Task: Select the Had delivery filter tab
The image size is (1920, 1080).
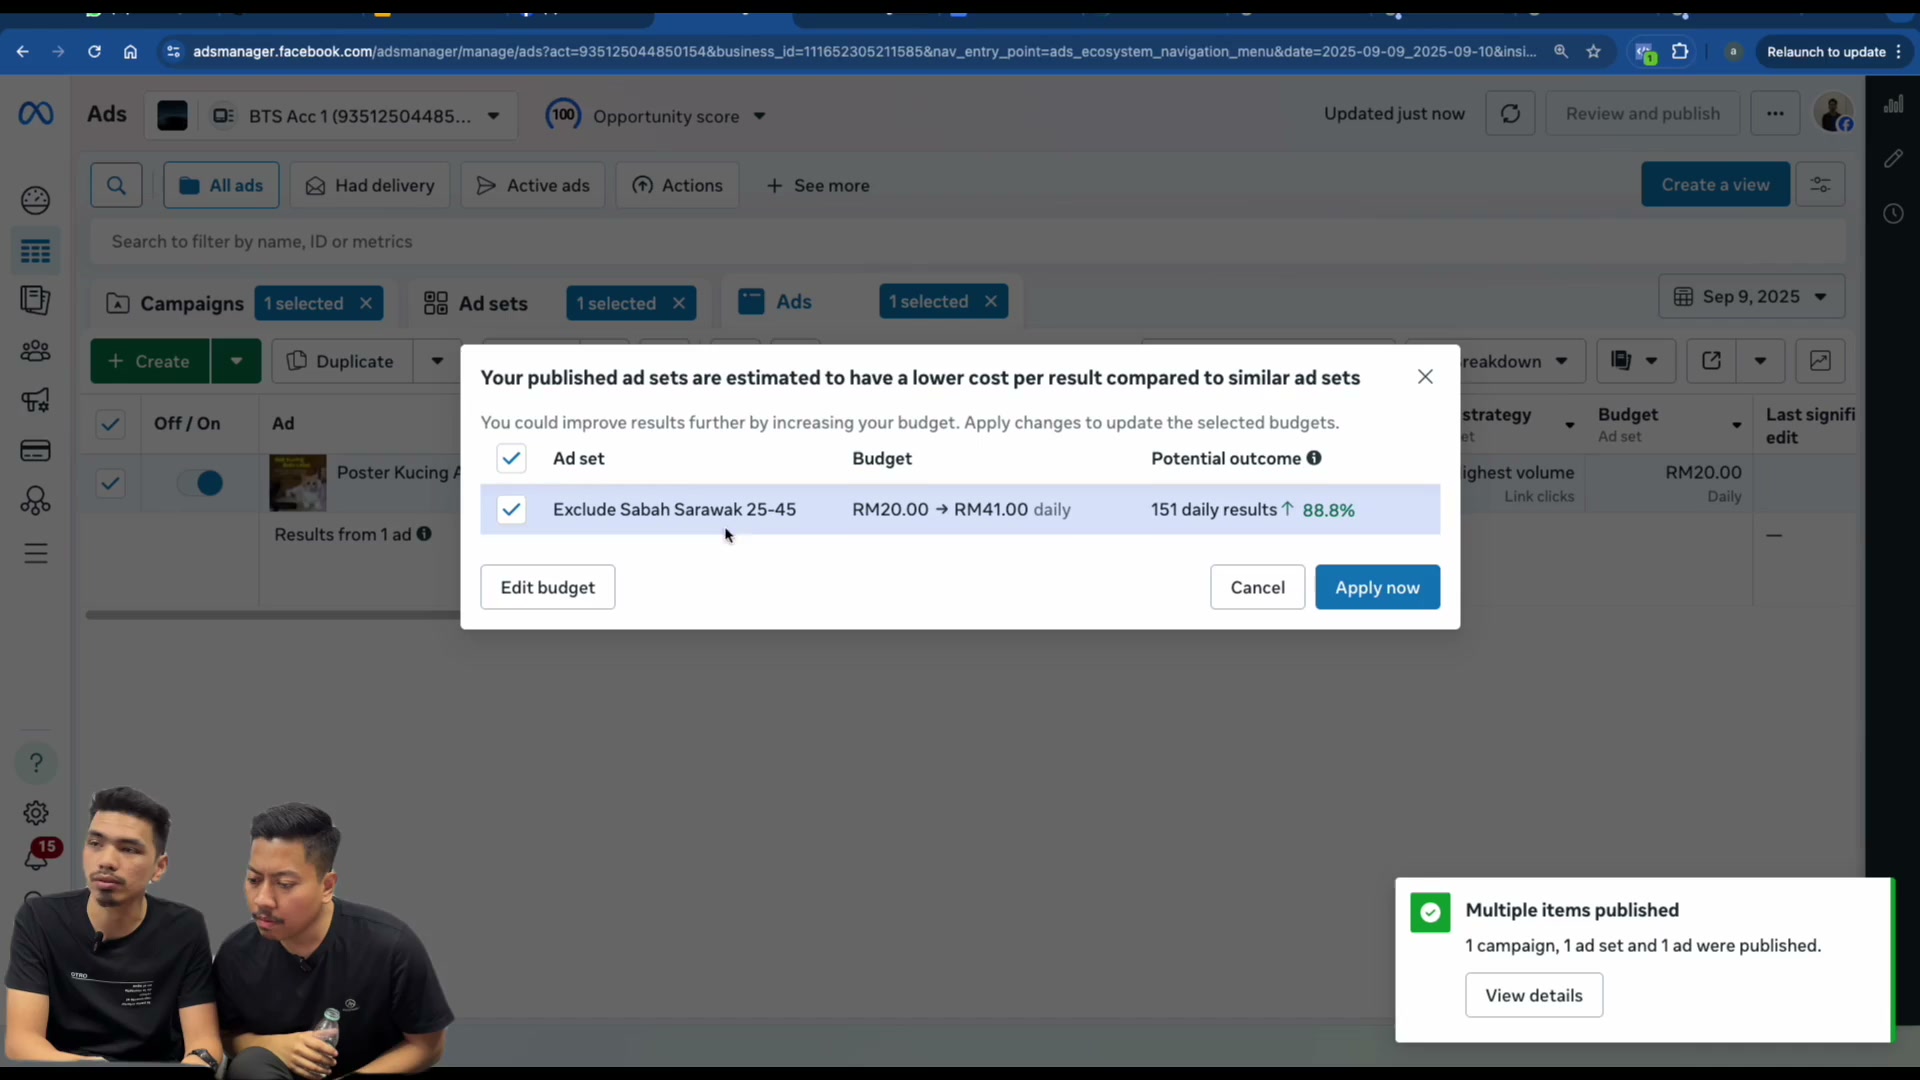Action: 370,185
